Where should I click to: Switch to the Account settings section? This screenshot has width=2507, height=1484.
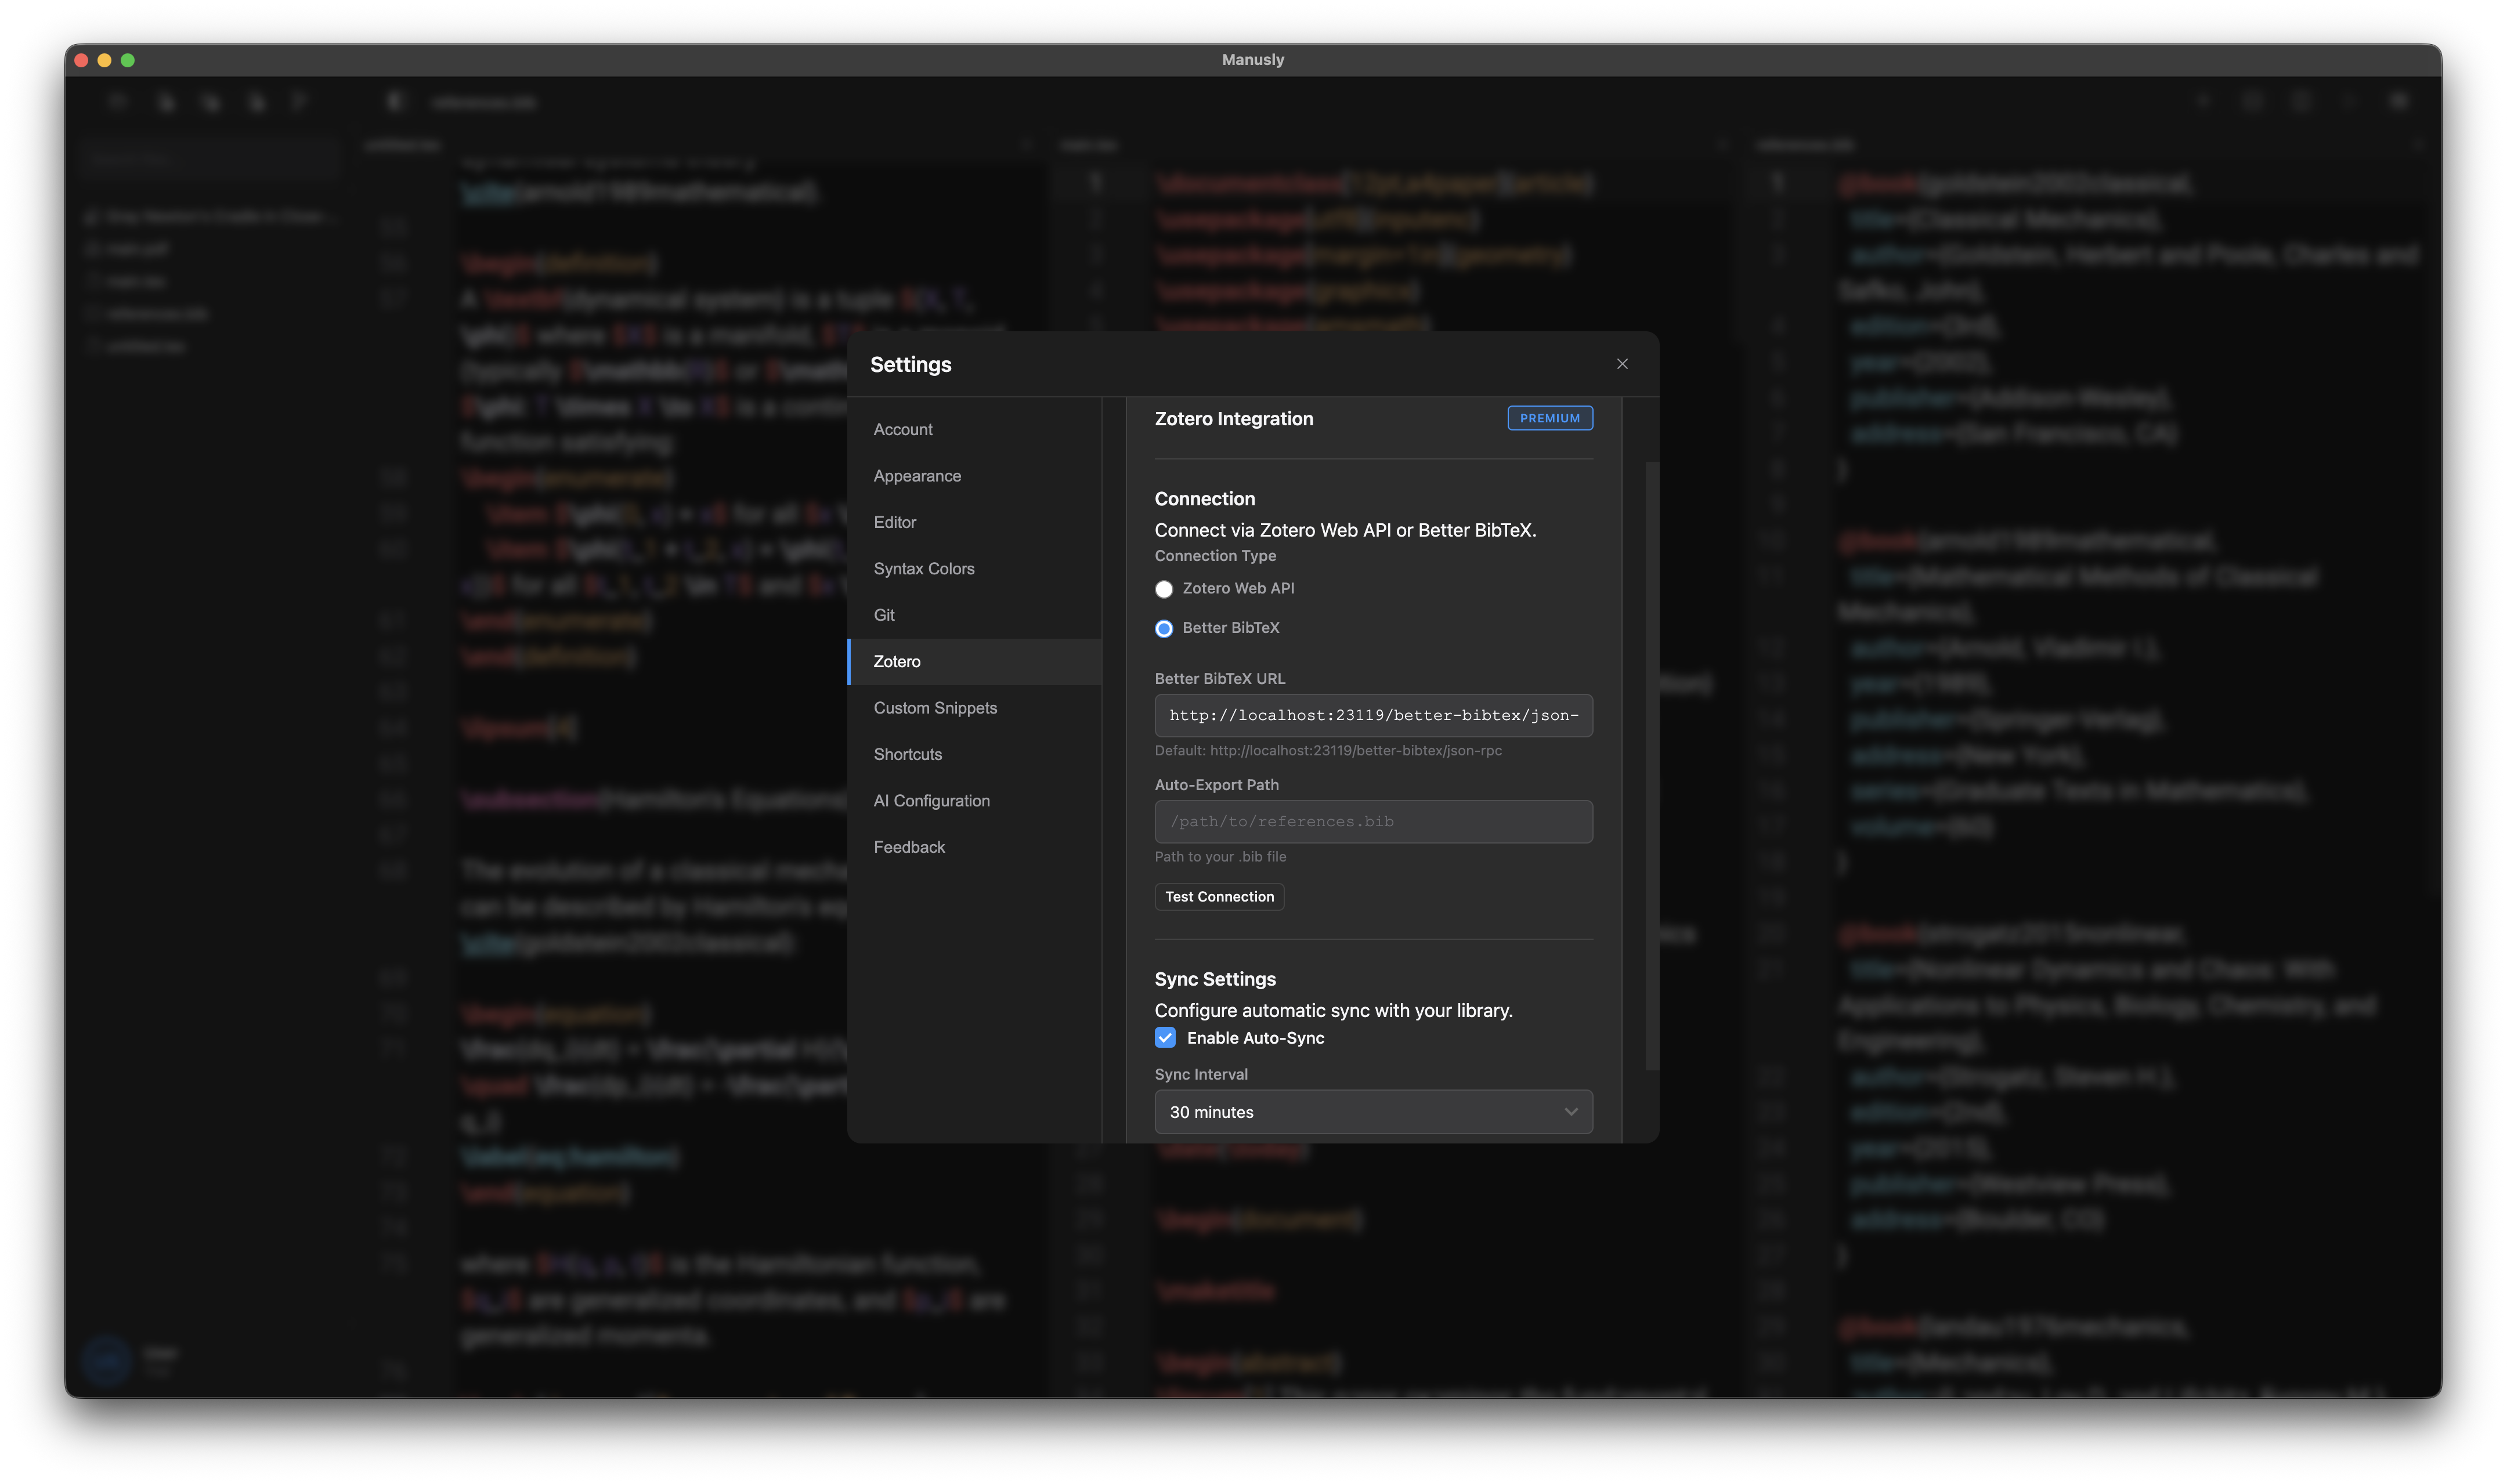(902, 428)
